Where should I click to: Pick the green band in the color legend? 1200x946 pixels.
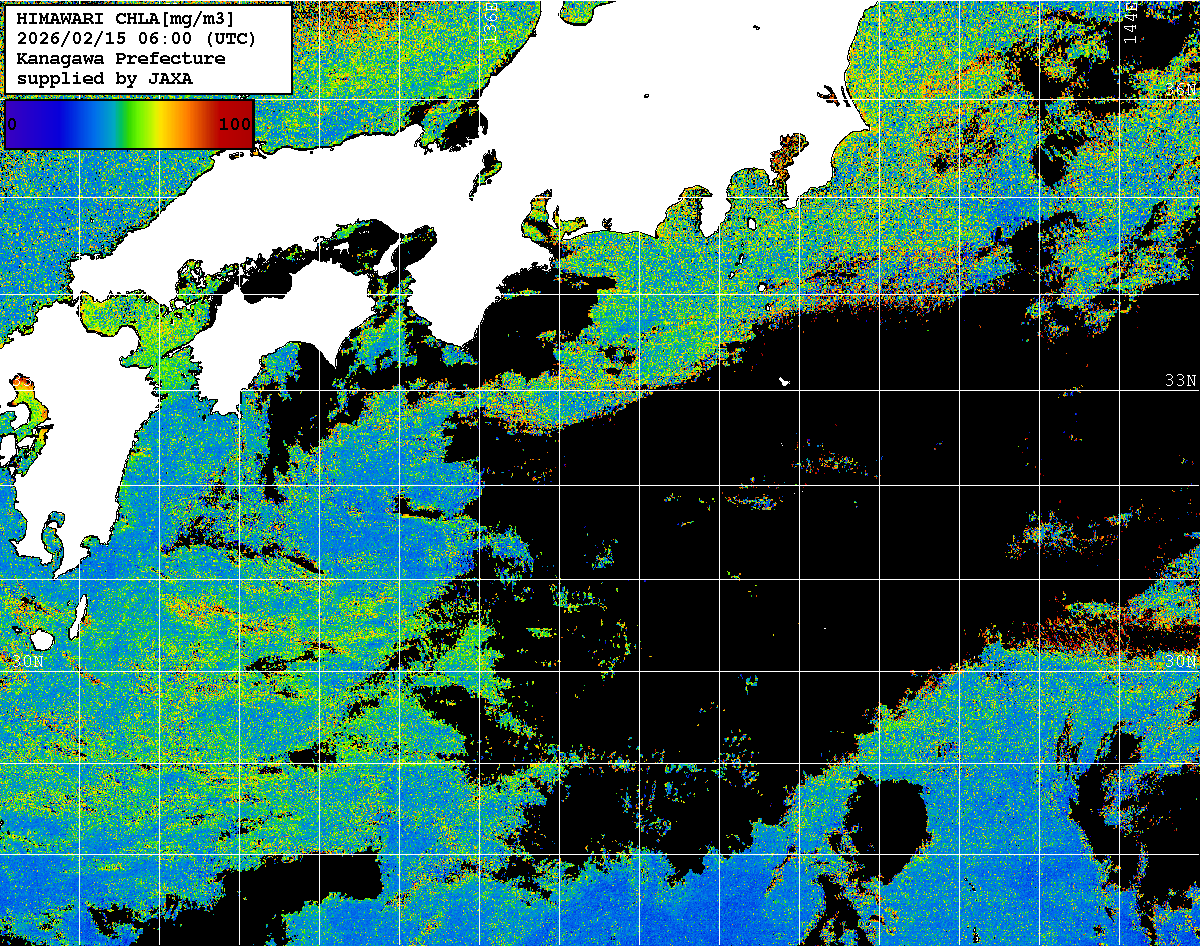coord(125,124)
